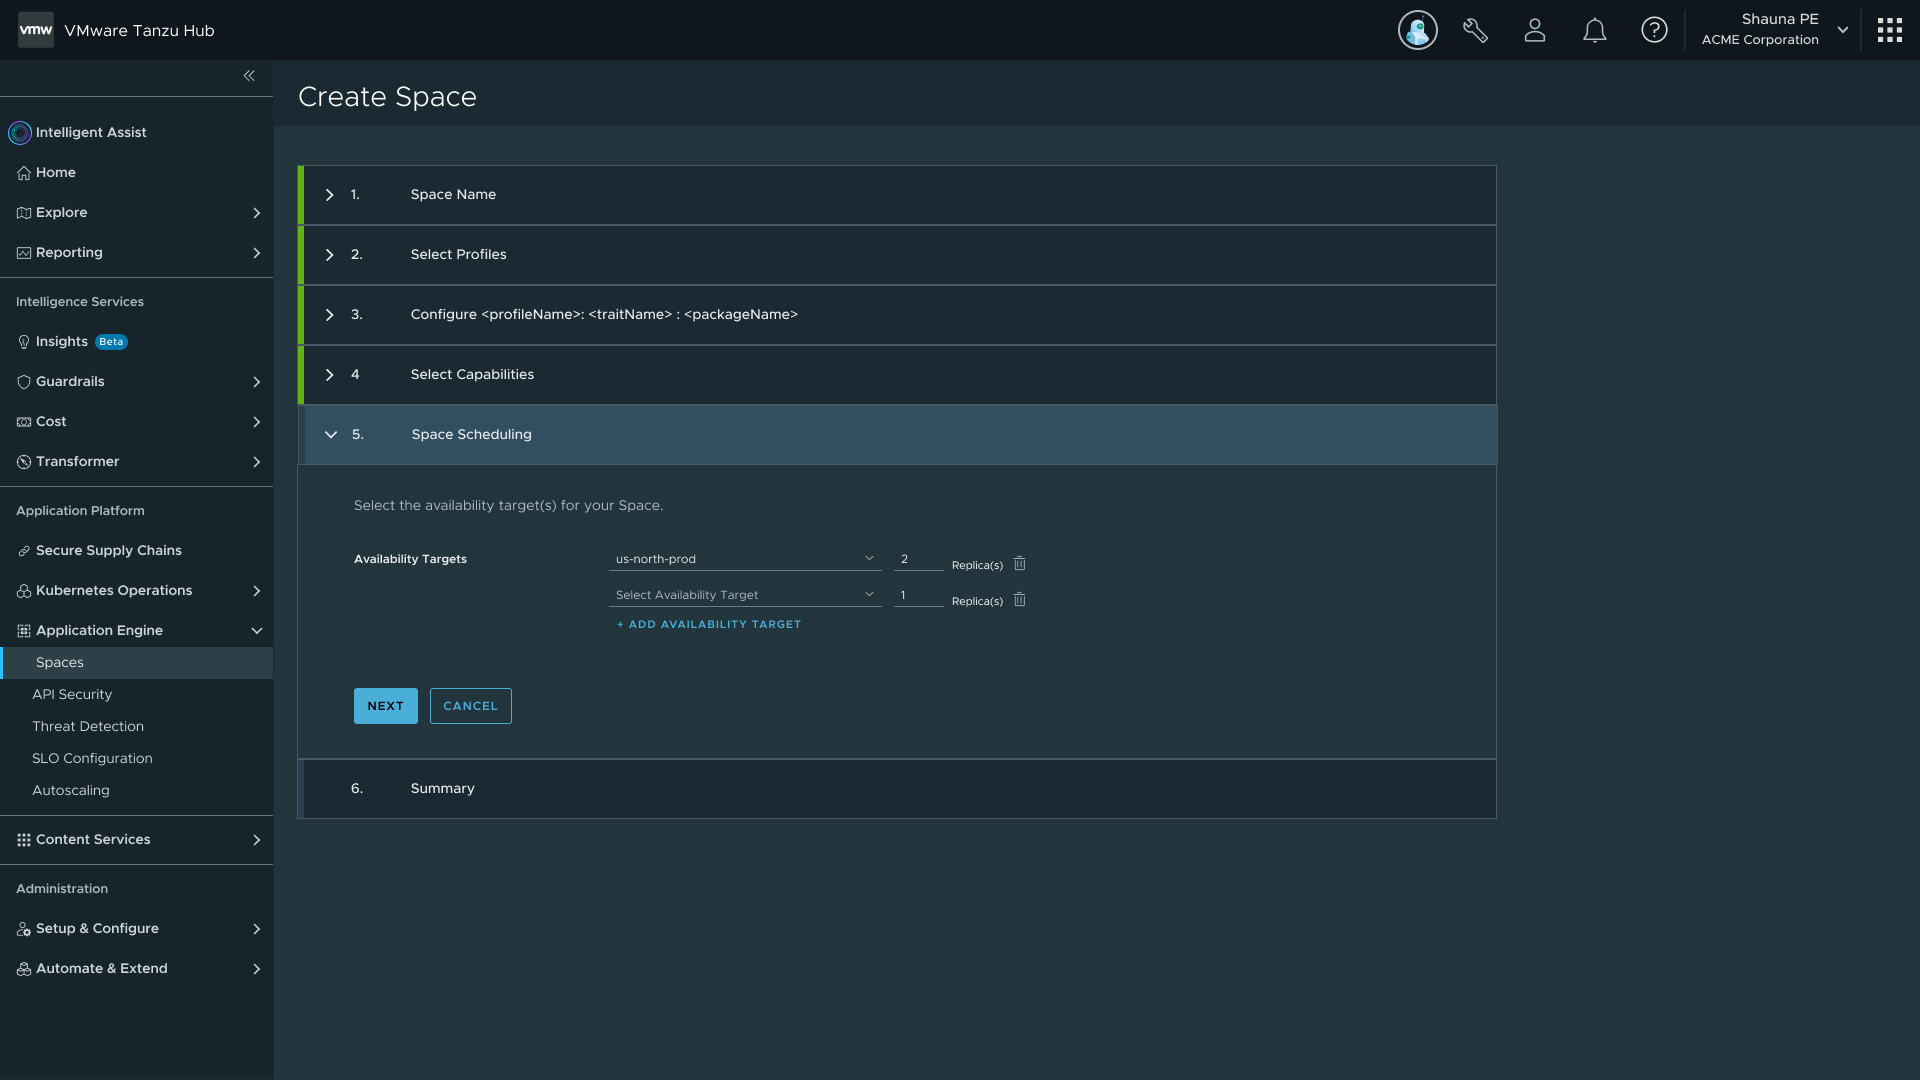Collapse step 5 Space Scheduling
1920x1080 pixels.
(x=331, y=435)
